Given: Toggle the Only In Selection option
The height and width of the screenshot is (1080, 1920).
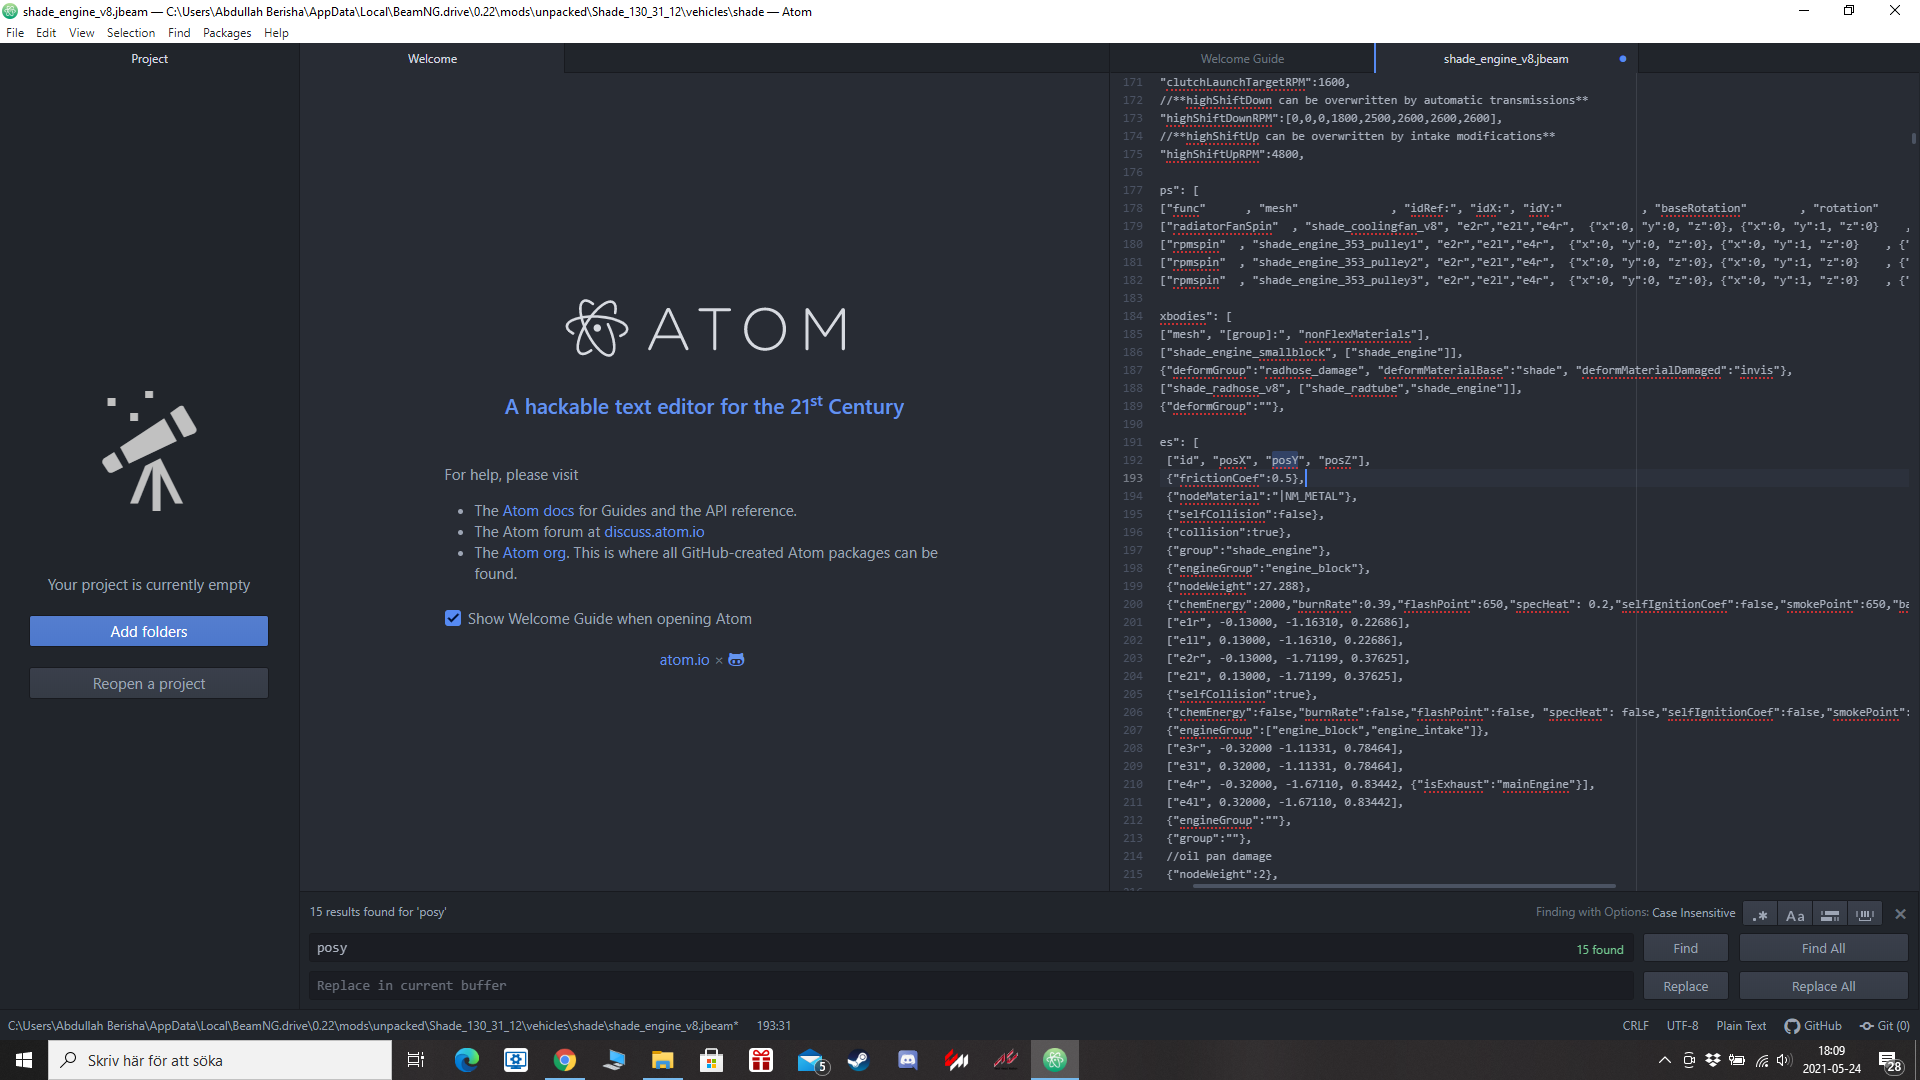Looking at the screenshot, I should point(1830,914).
